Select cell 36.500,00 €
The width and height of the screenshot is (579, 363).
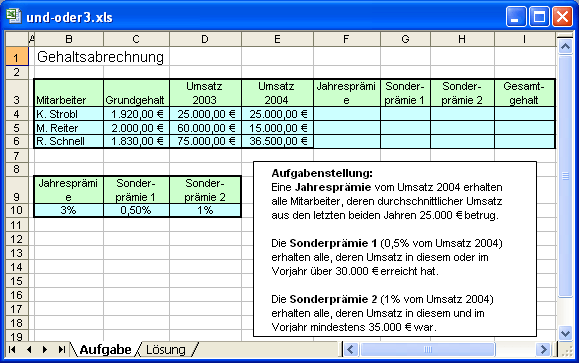[x=277, y=141]
